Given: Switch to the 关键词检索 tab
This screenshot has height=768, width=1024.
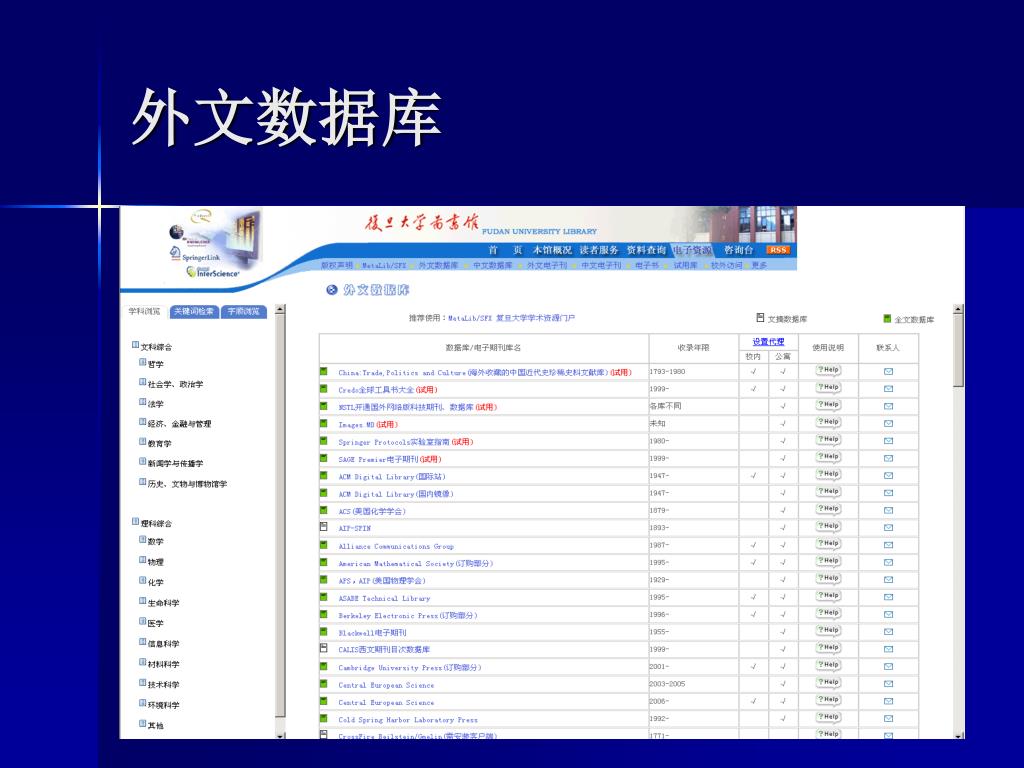Looking at the screenshot, I should coord(195,312).
